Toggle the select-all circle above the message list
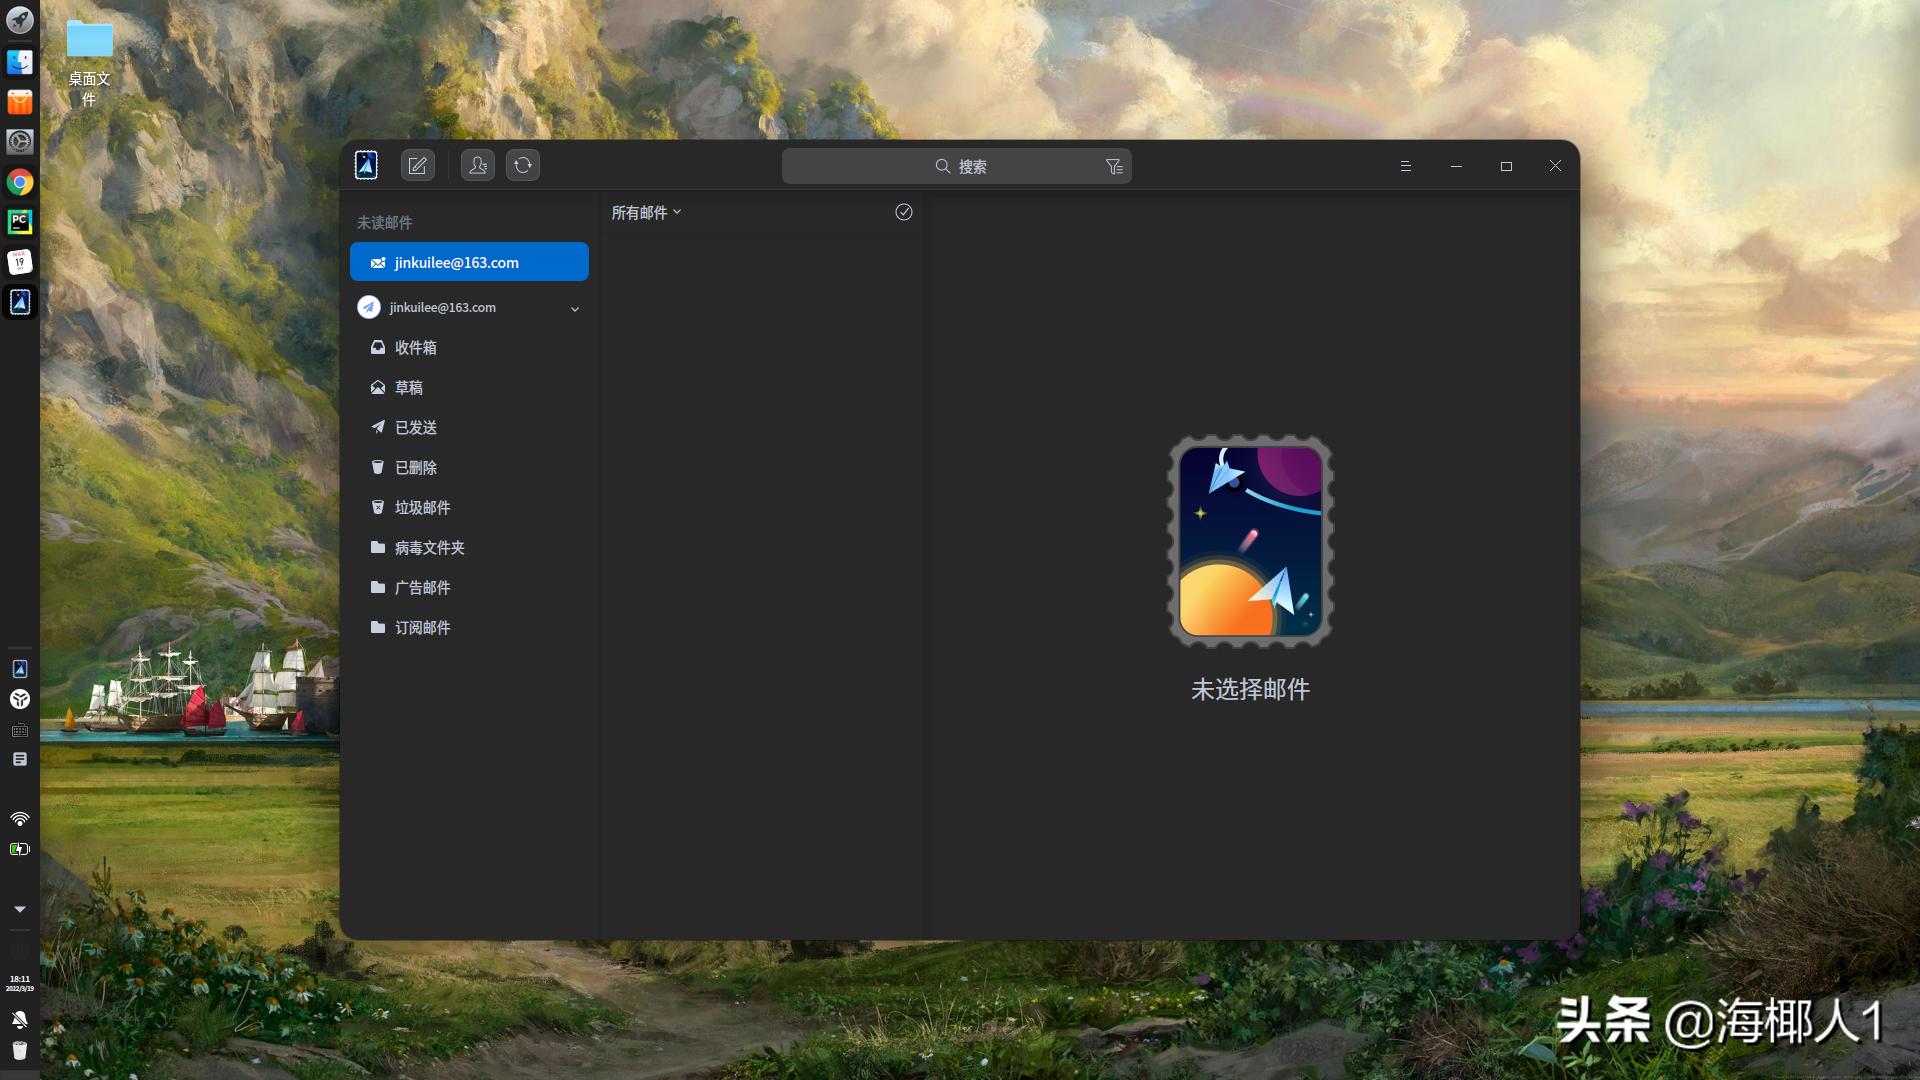Viewport: 1920px width, 1080px height. click(x=904, y=212)
